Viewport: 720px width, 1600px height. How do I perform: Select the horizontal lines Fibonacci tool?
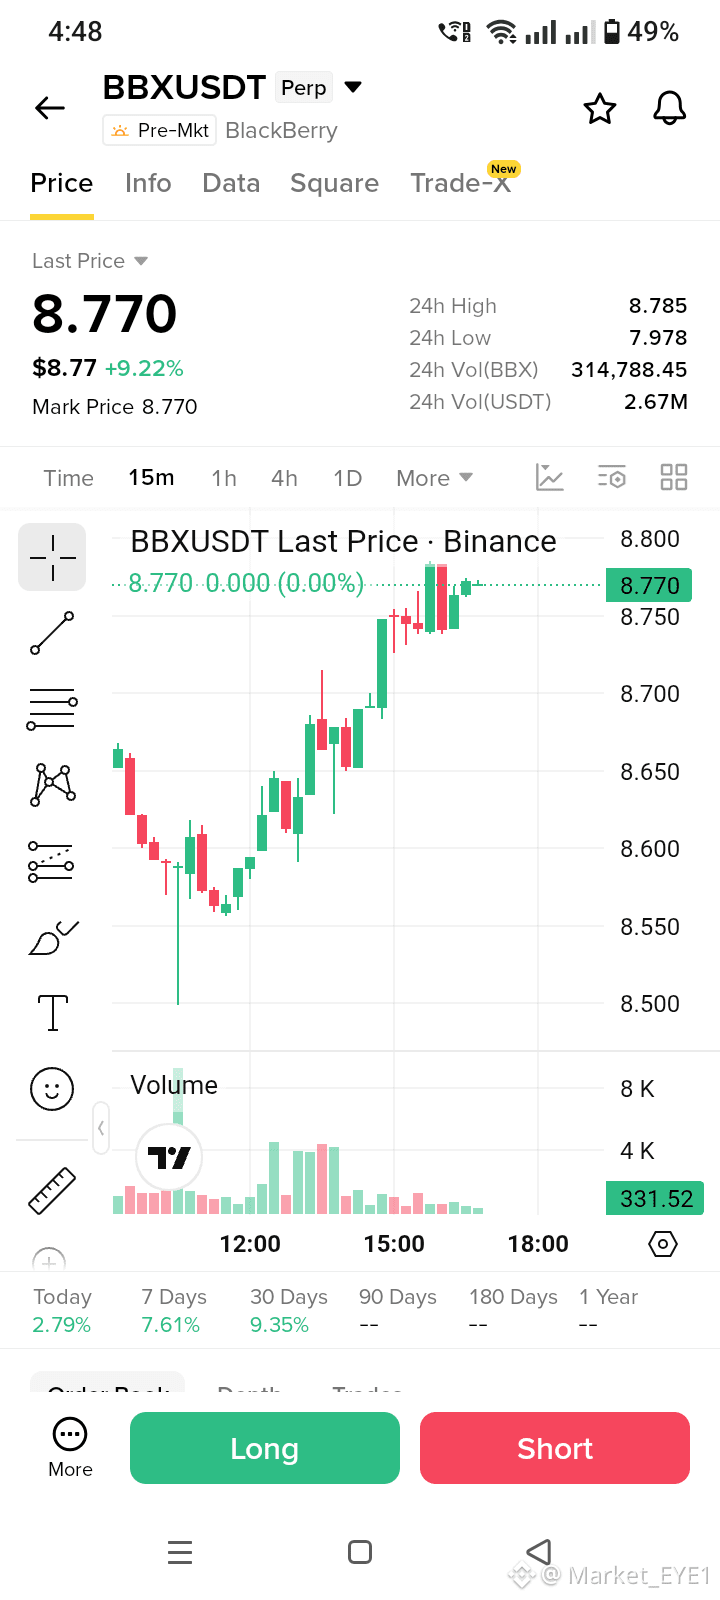tap(52, 709)
